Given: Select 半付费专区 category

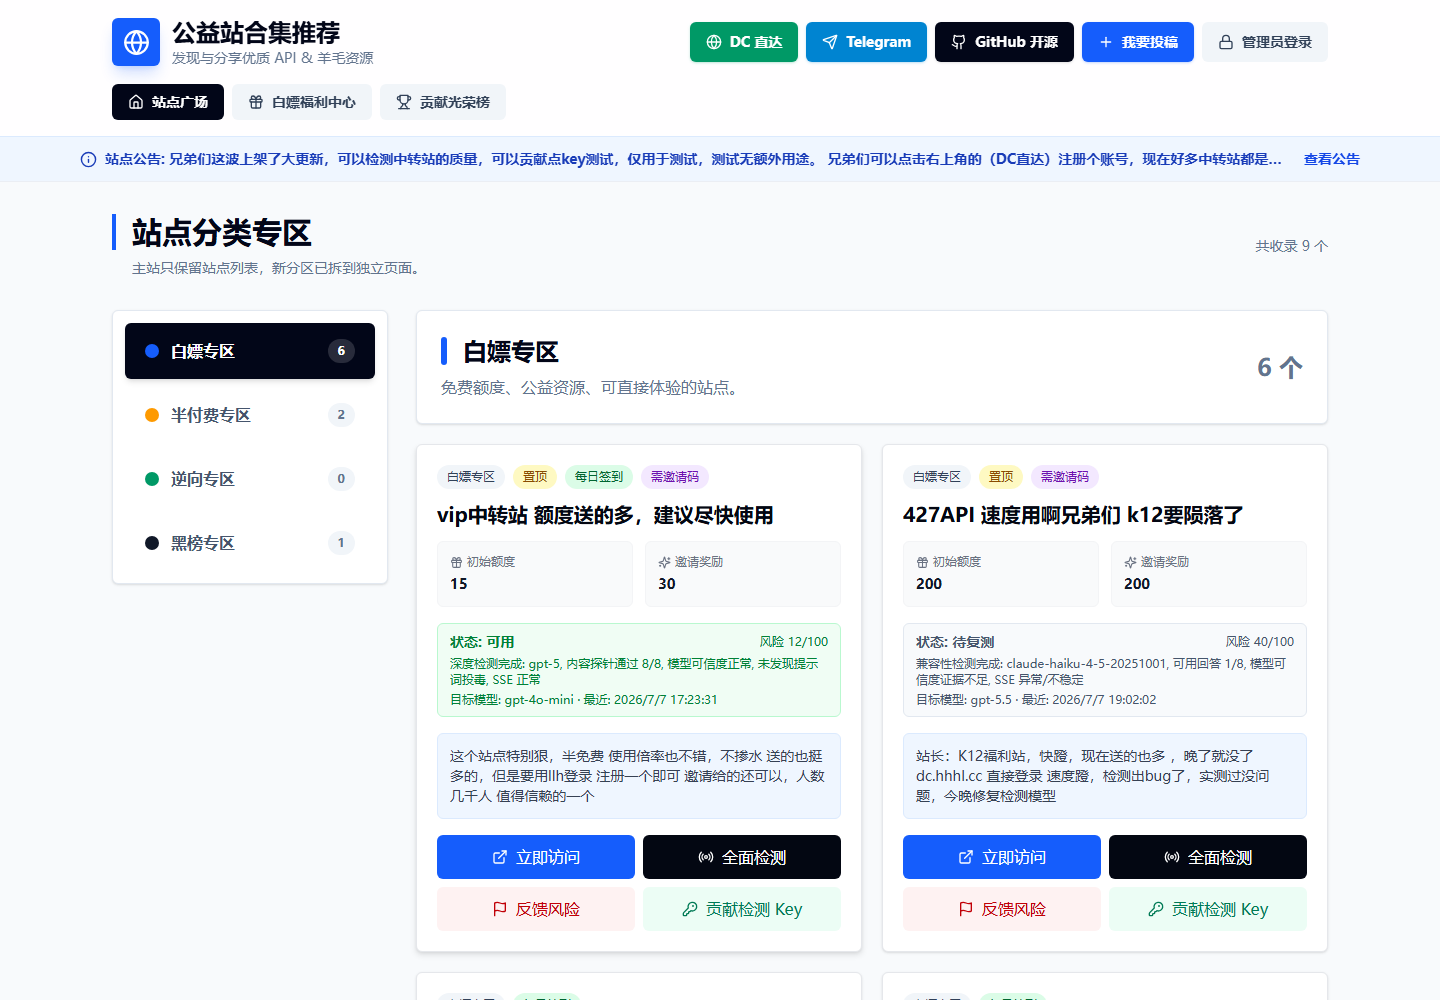Looking at the screenshot, I should pos(250,415).
